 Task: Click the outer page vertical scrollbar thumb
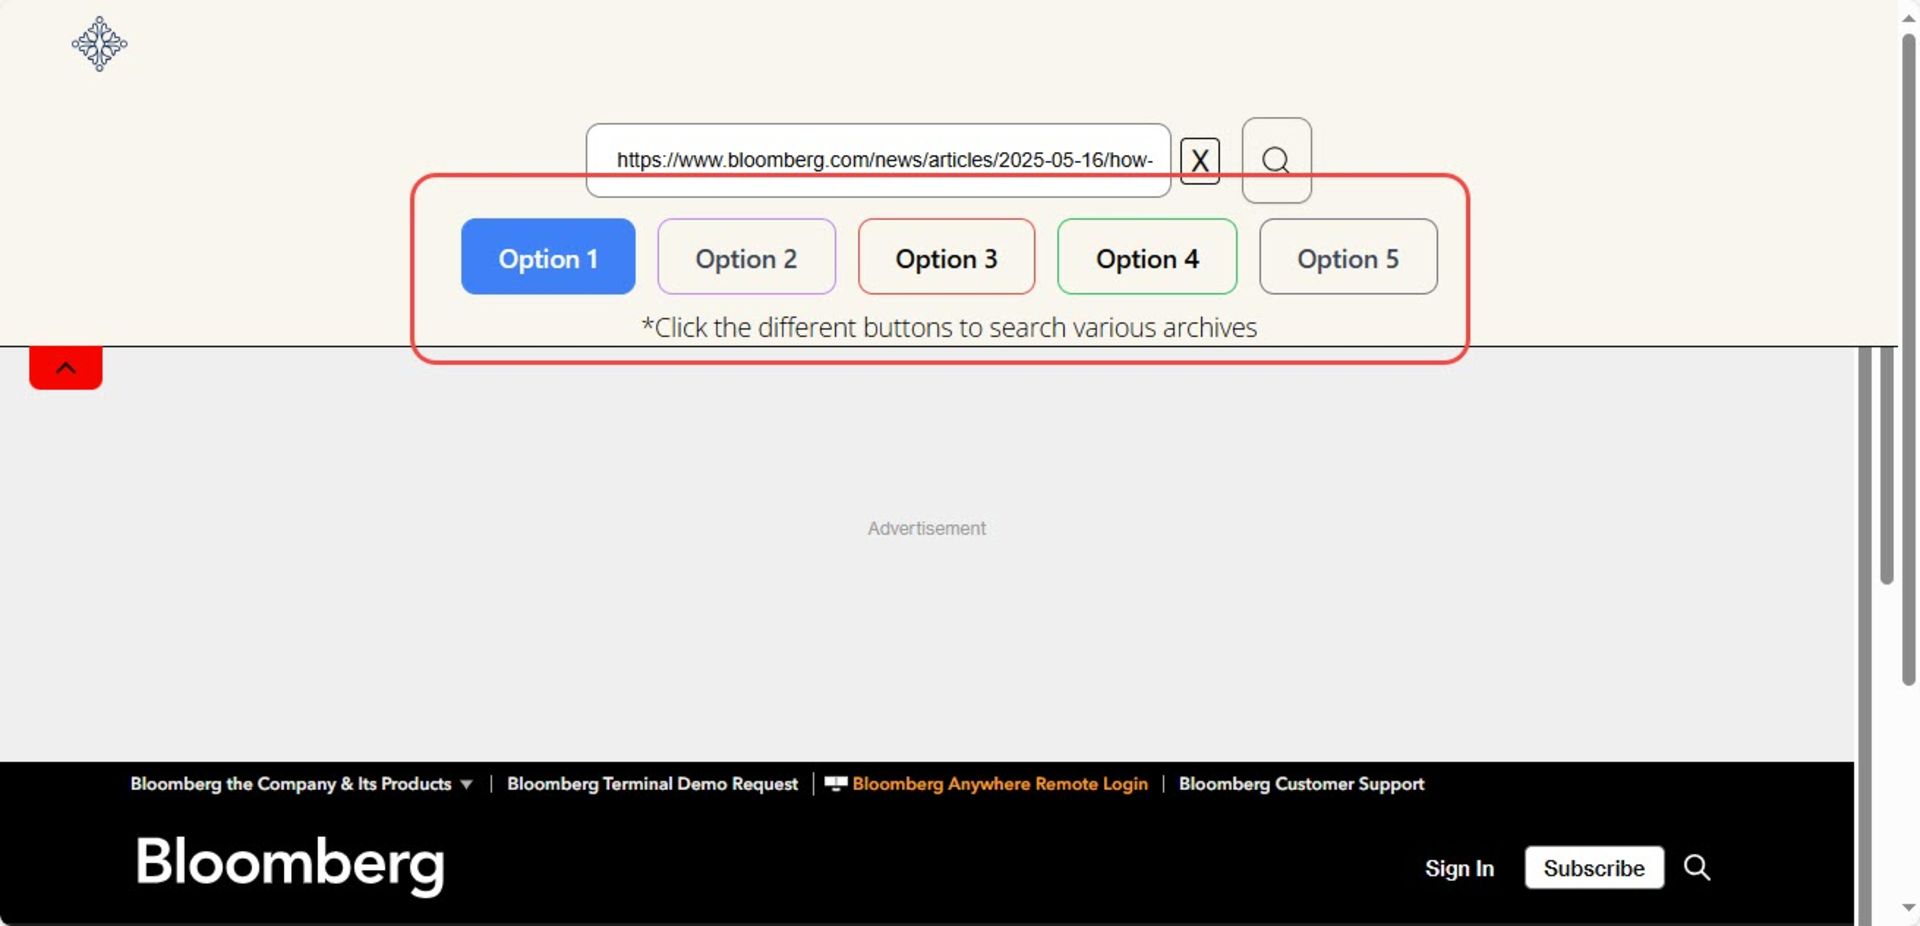(1909, 360)
